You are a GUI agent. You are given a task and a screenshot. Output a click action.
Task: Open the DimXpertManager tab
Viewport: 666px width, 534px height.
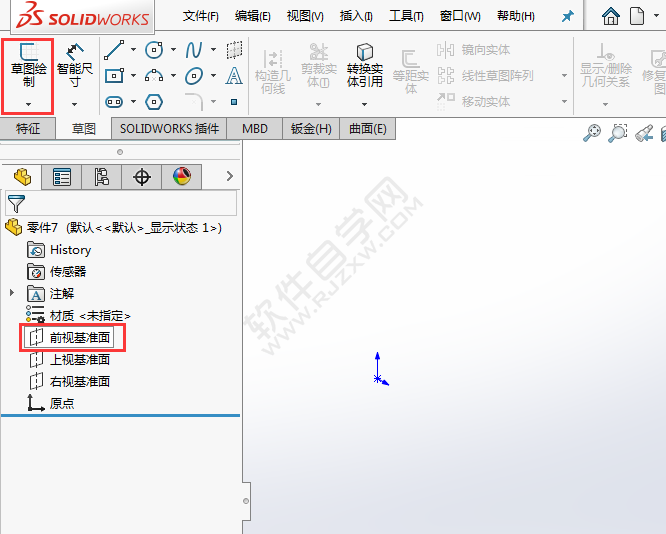142,177
